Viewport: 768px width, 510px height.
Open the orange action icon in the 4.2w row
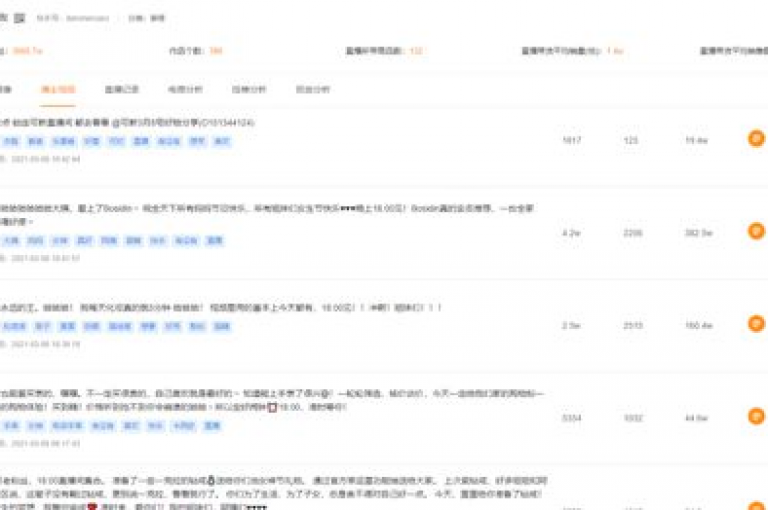tap(756, 231)
